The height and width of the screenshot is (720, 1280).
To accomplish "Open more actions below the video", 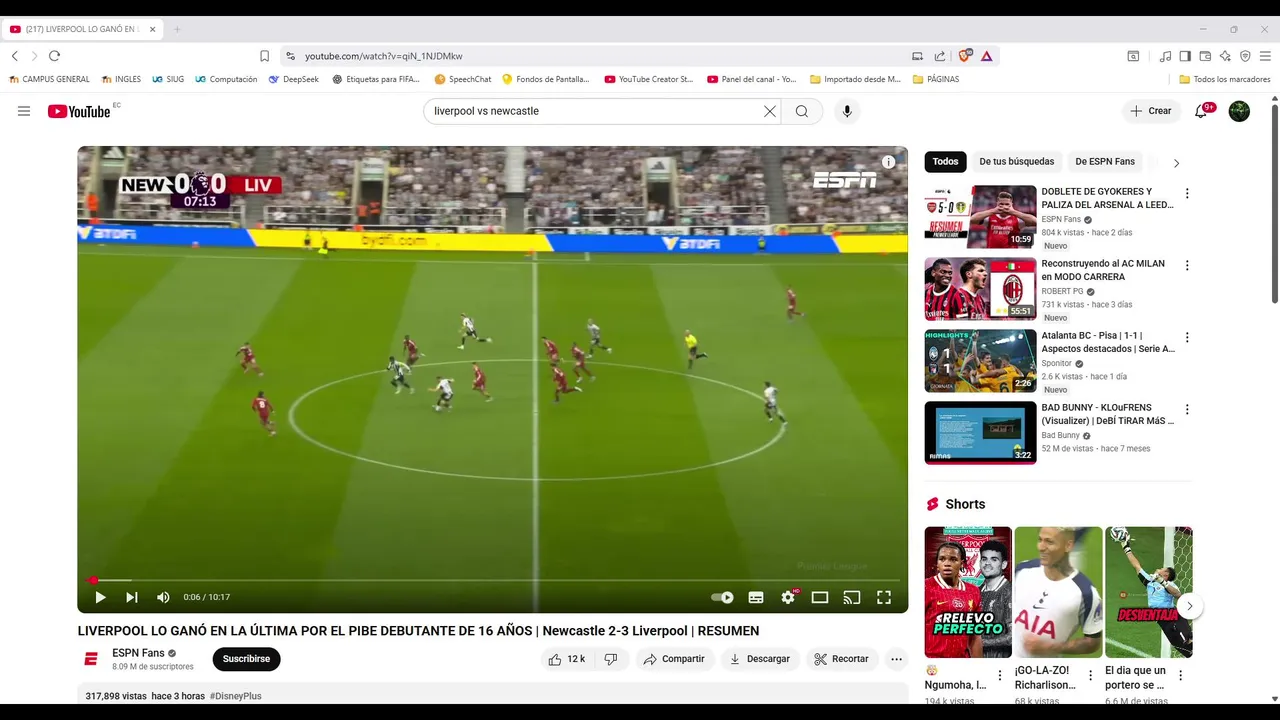I will pyautogui.click(x=896, y=659).
